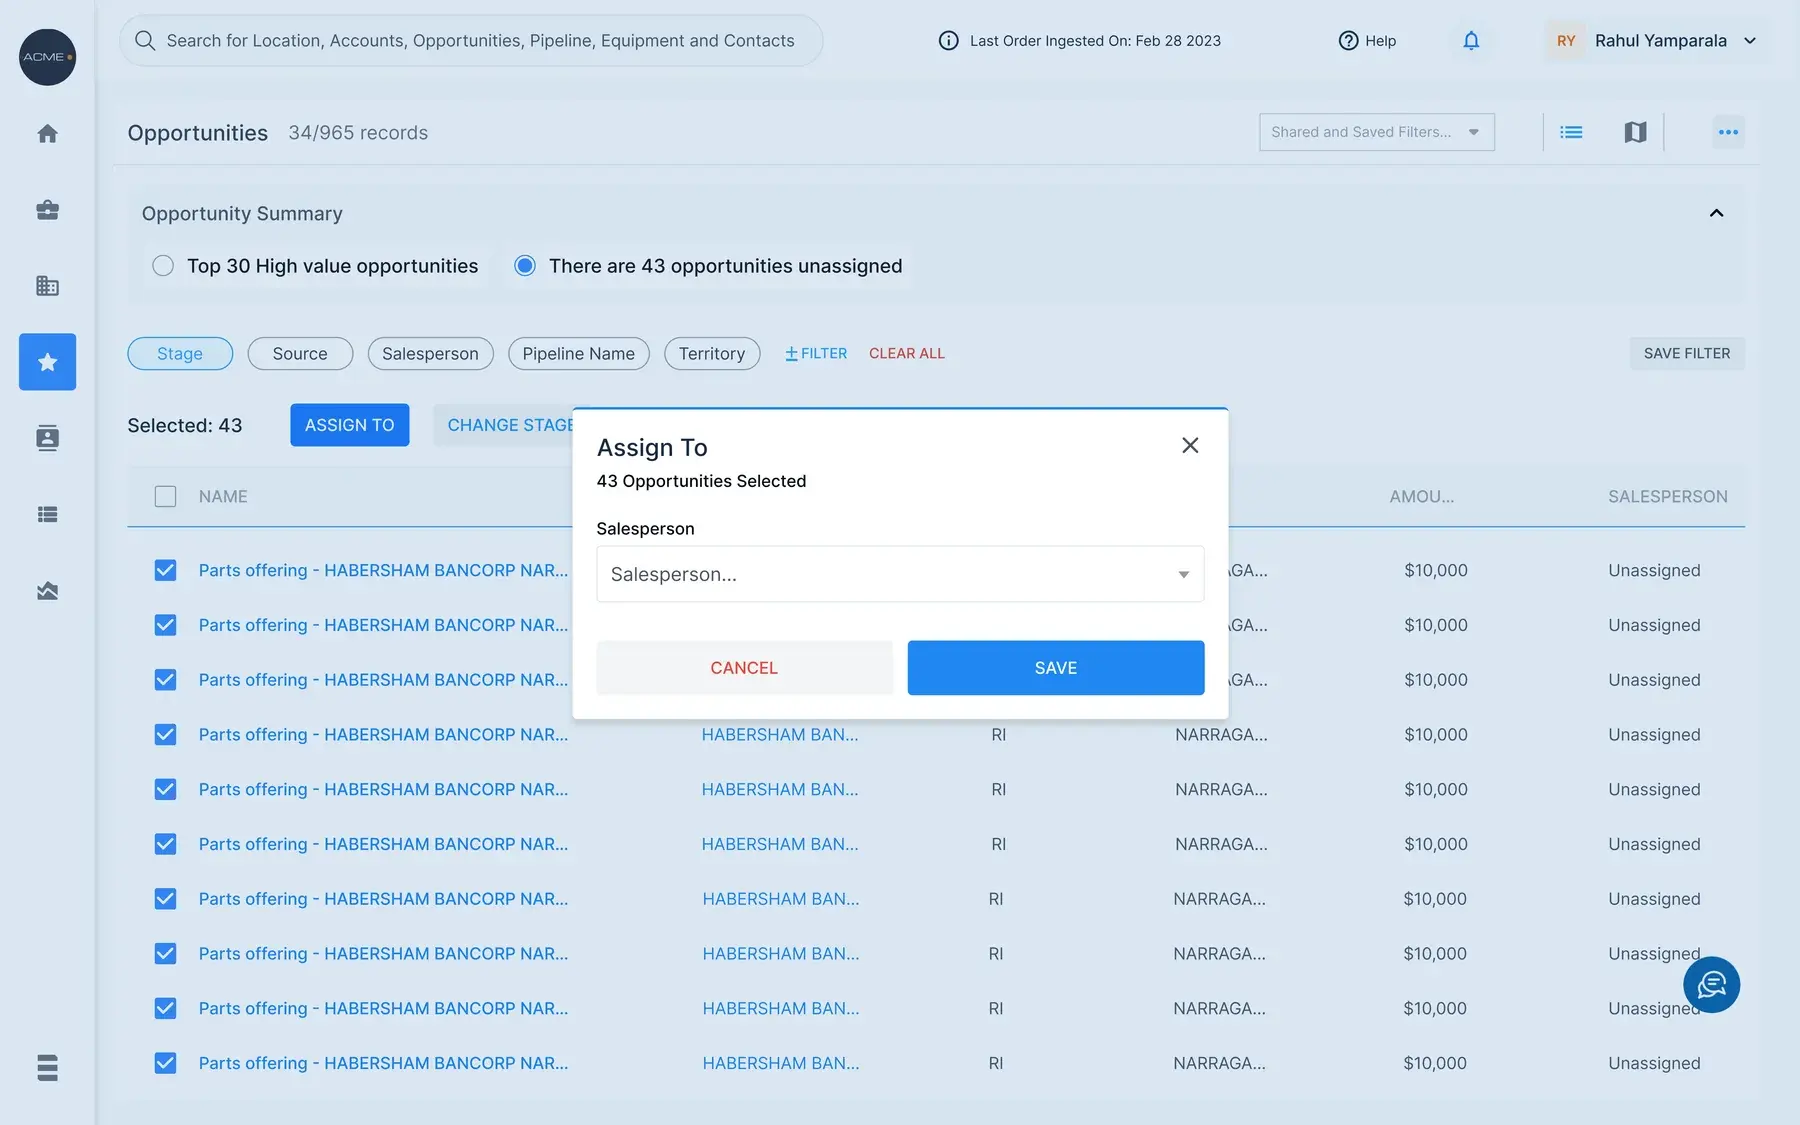Open the list sidebar icon
The image size is (1800, 1125).
point(47,514)
